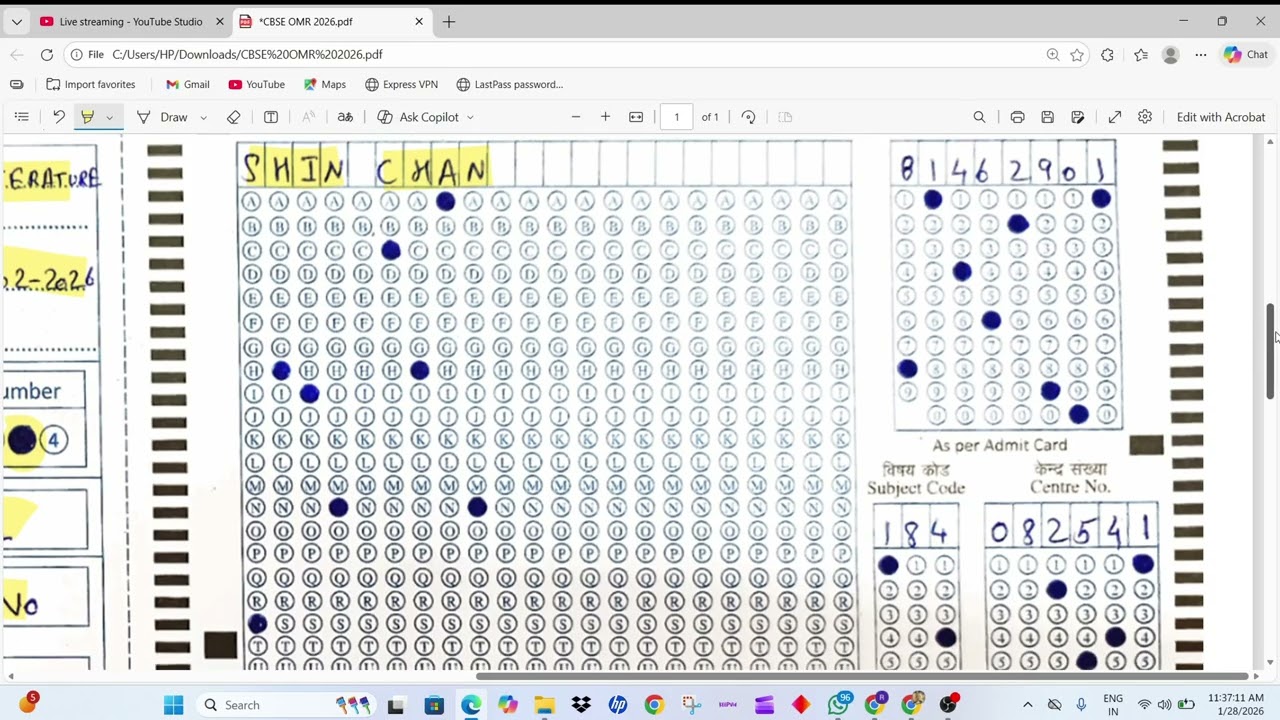Zoom out using the minus icon
The width and height of the screenshot is (1280, 720).
[x=575, y=117]
